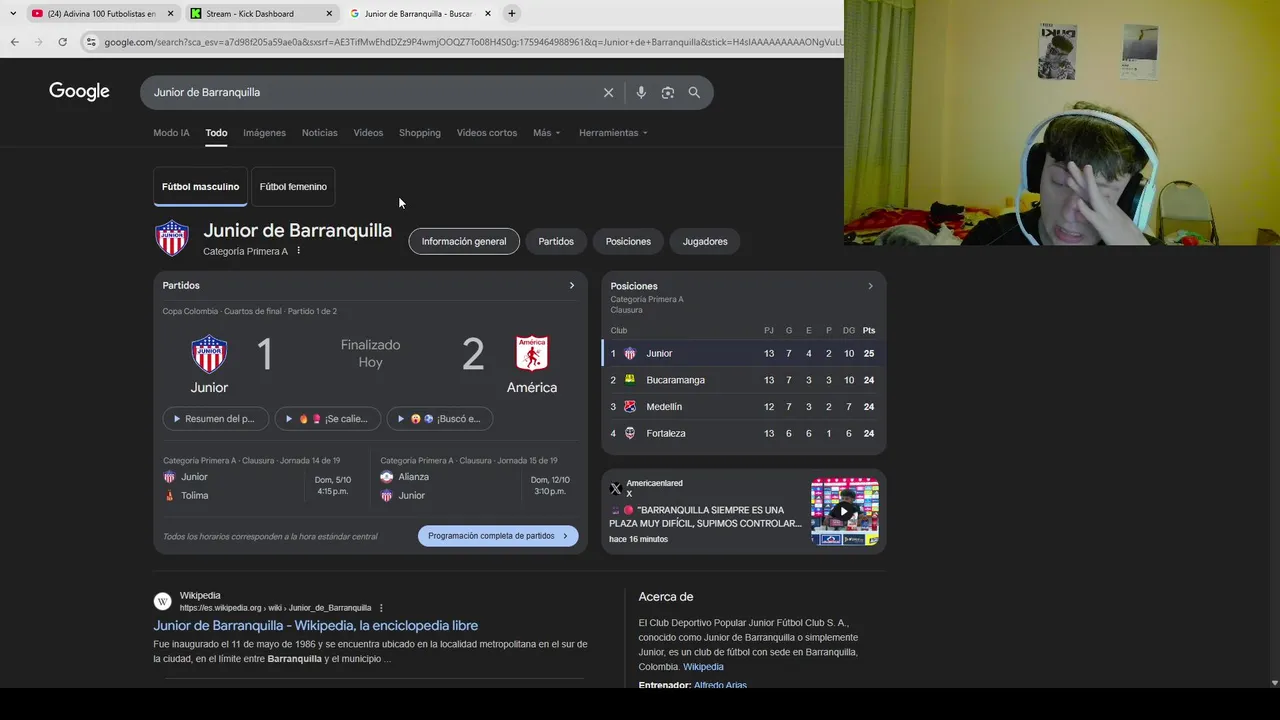The width and height of the screenshot is (1280, 720).
Task: Switch to Shopping tab
Action: pos(420,133)
